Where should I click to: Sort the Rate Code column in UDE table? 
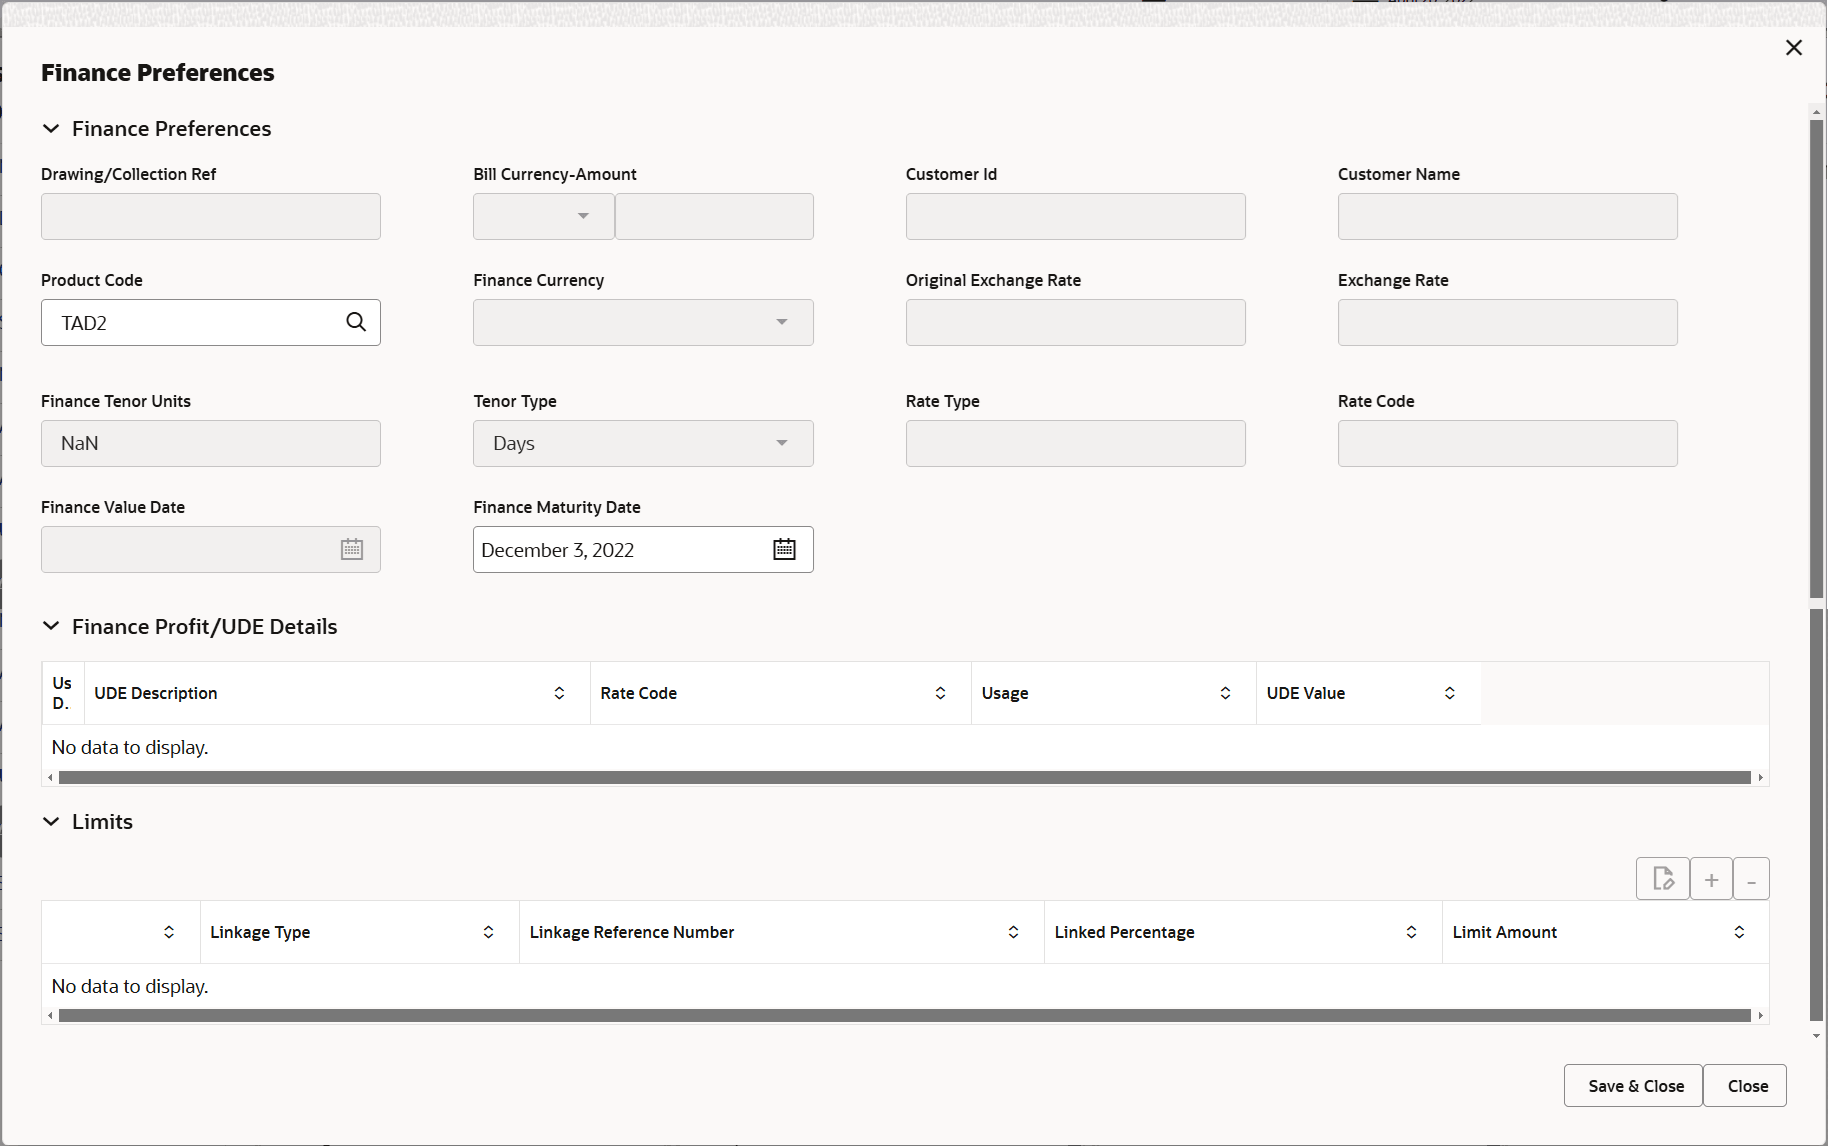pos(940,692)
